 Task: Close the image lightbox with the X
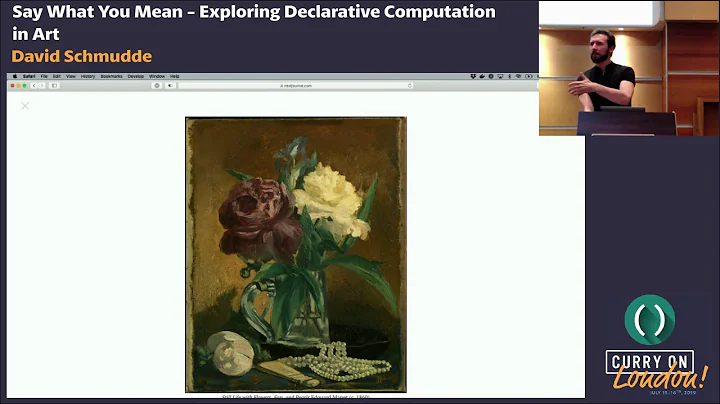pos(25,106)
